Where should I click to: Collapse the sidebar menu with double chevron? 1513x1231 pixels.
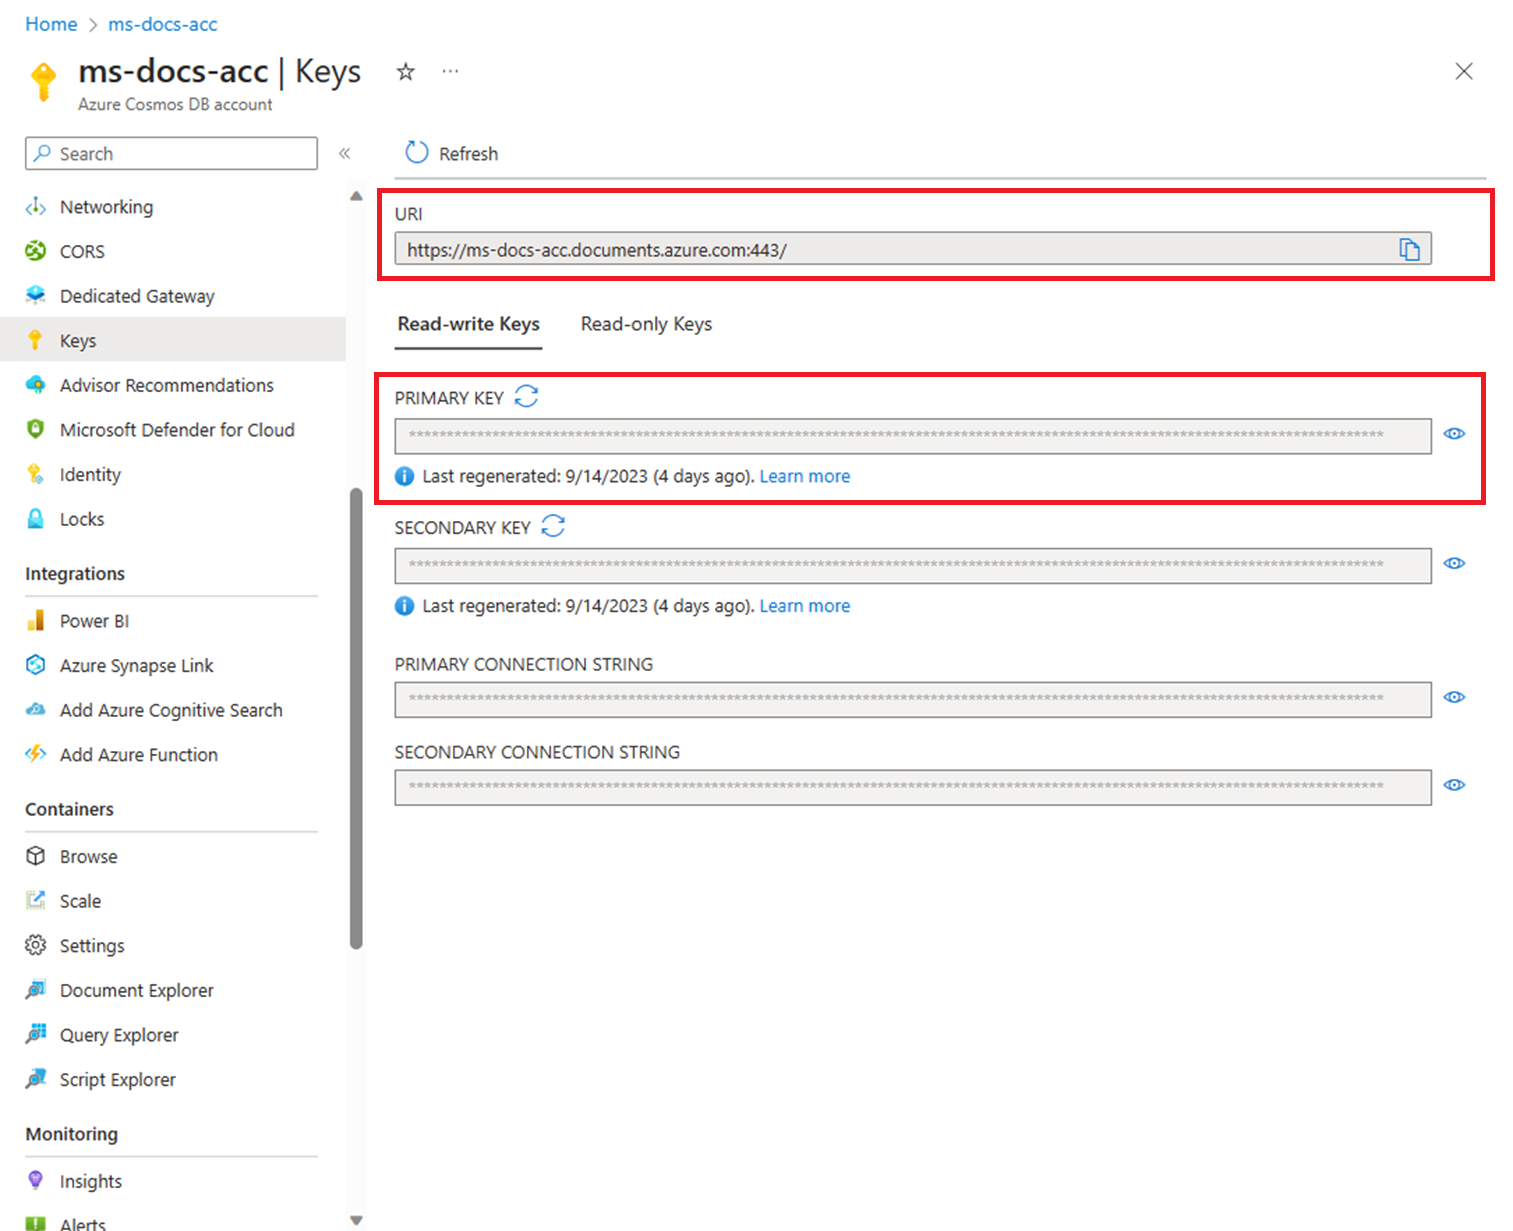(x=344, y=153)
